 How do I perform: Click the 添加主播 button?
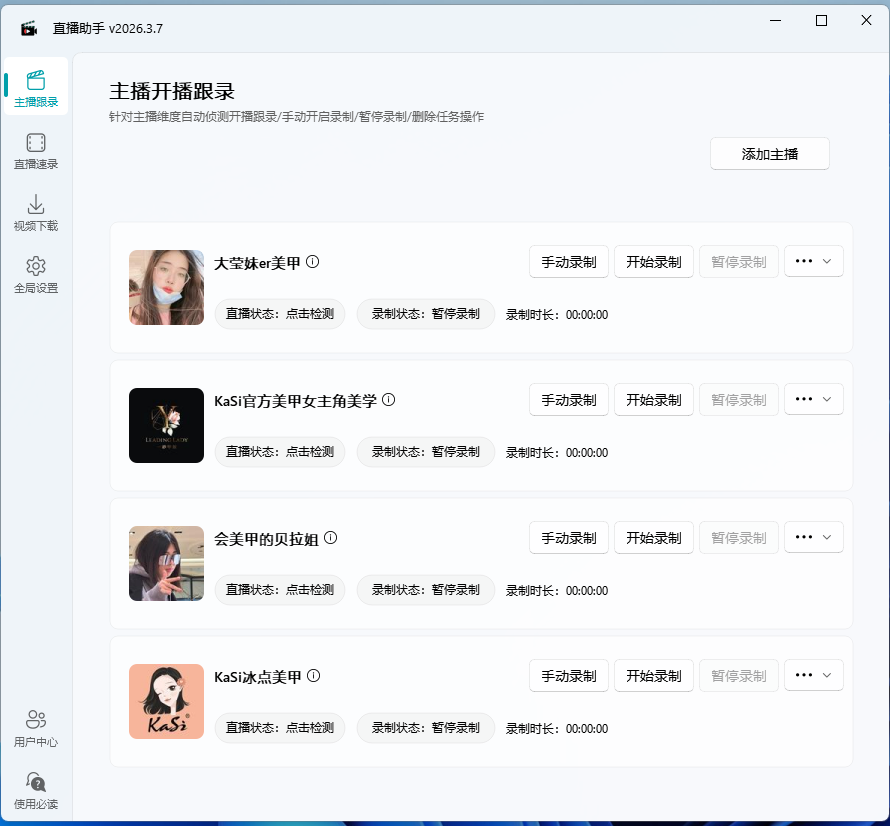[769, 153]
